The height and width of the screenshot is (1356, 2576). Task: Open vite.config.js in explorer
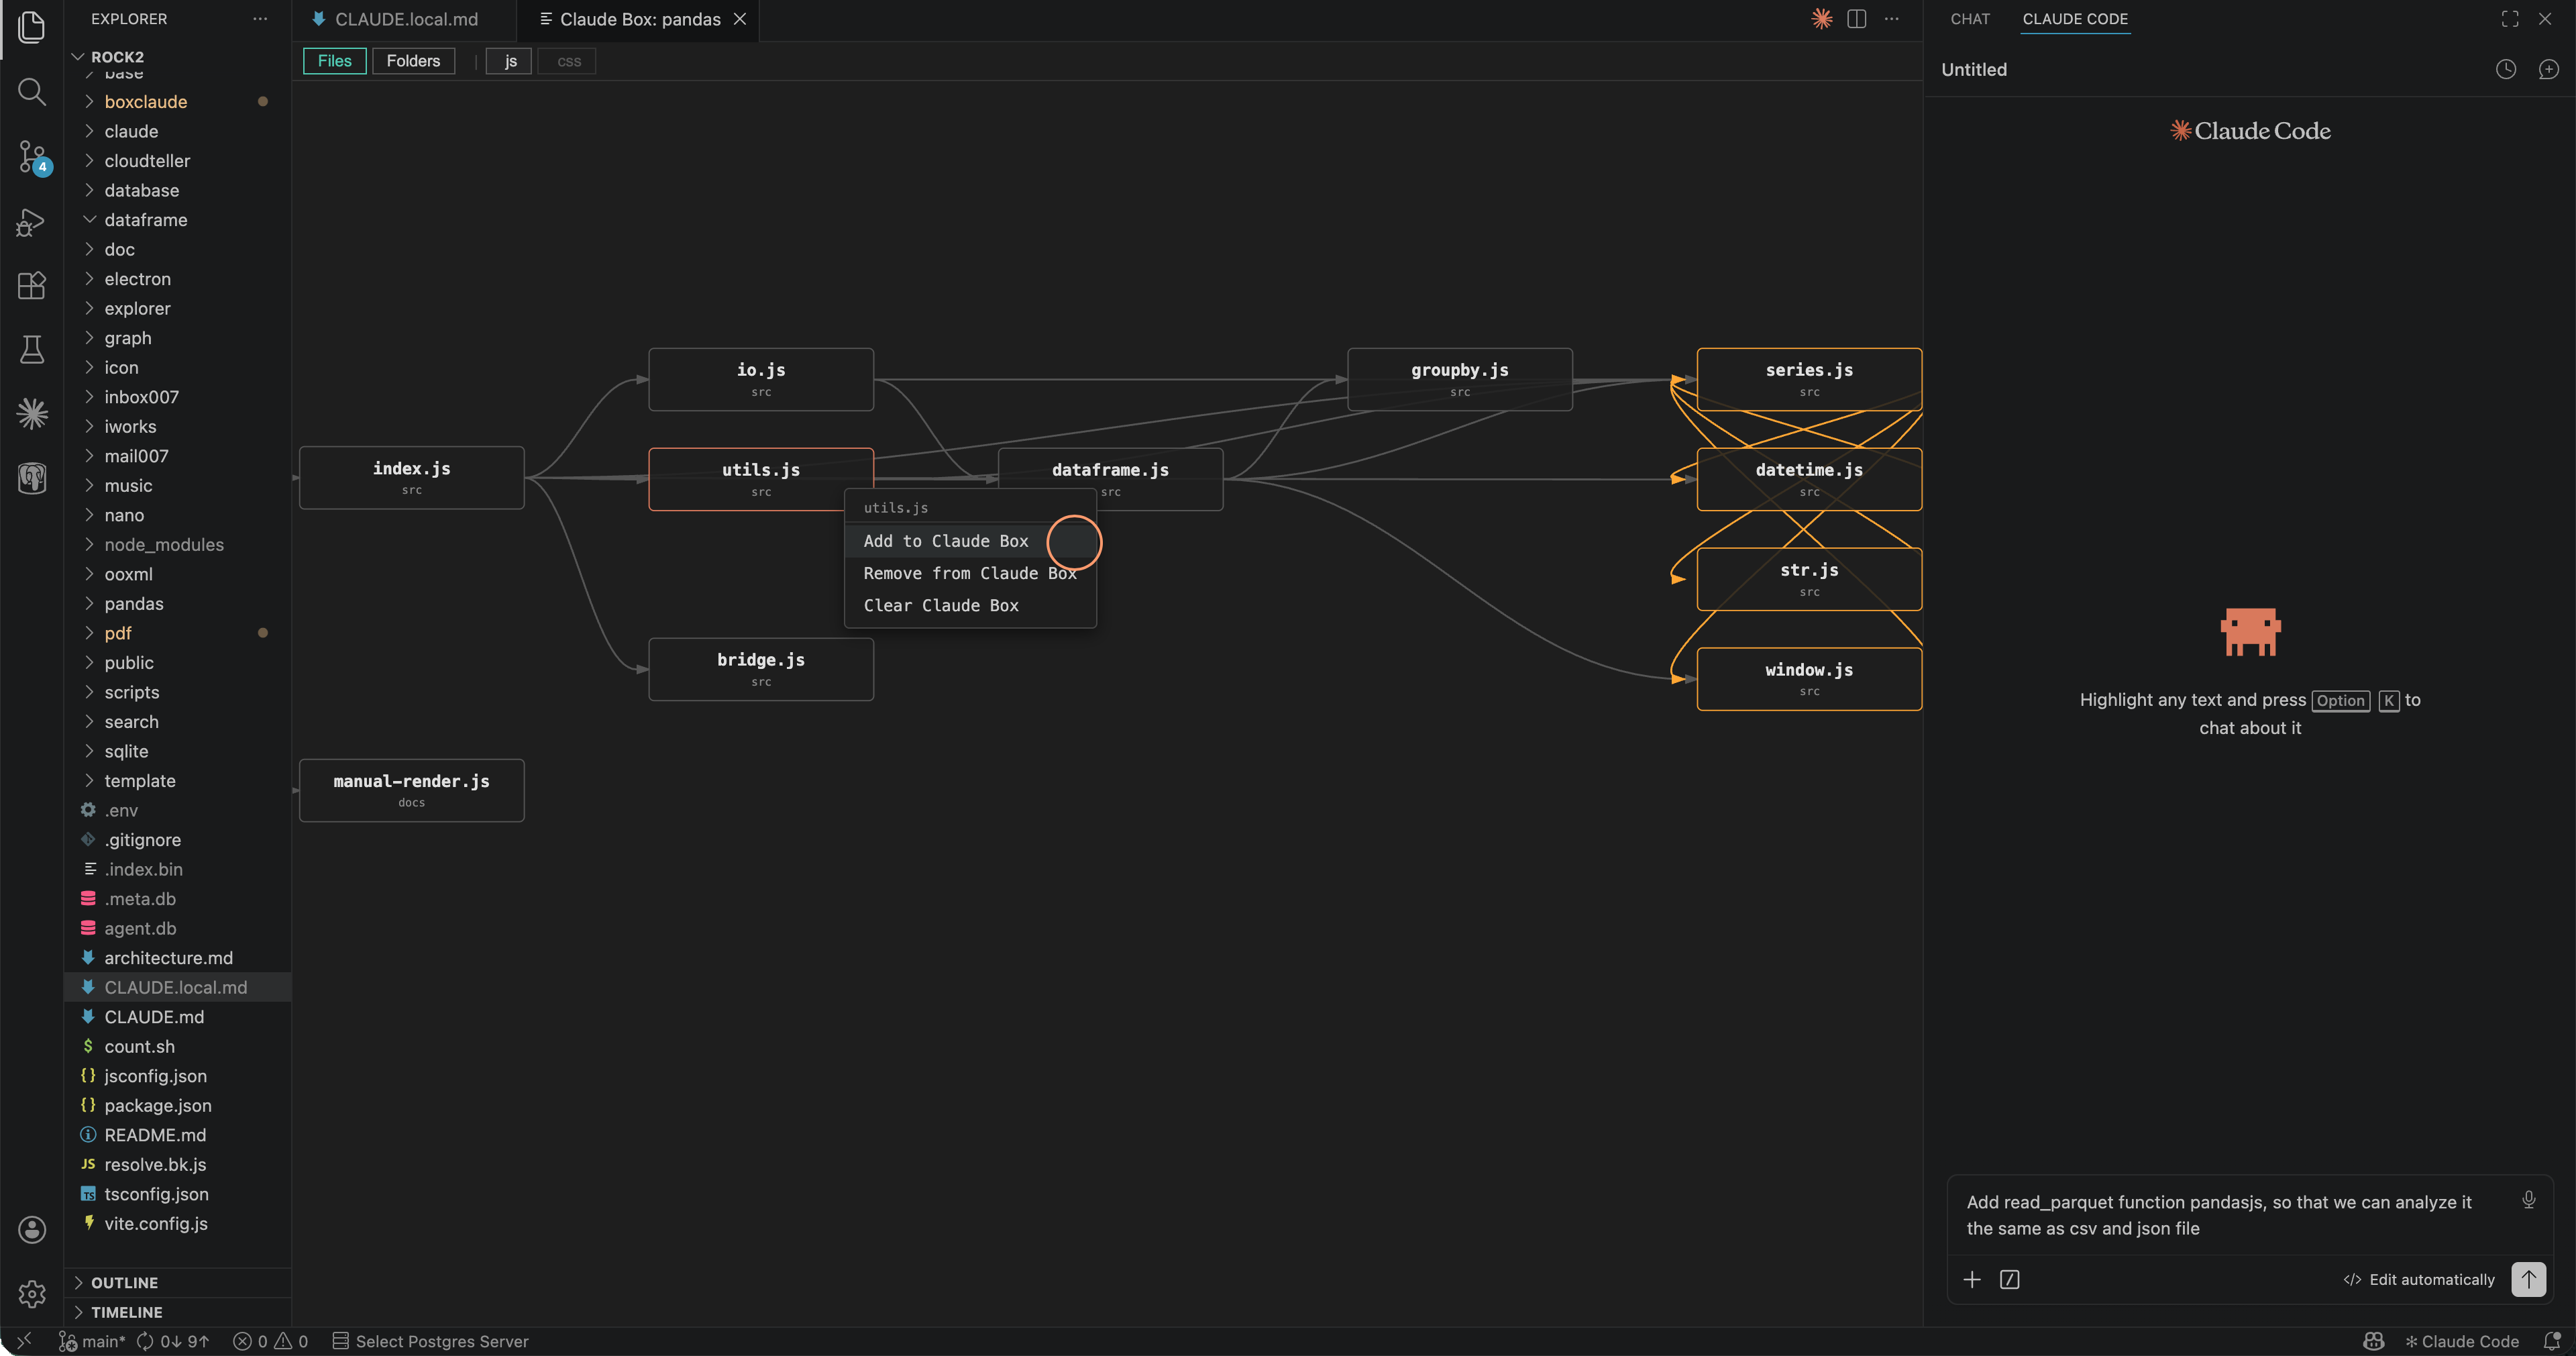178,1224
